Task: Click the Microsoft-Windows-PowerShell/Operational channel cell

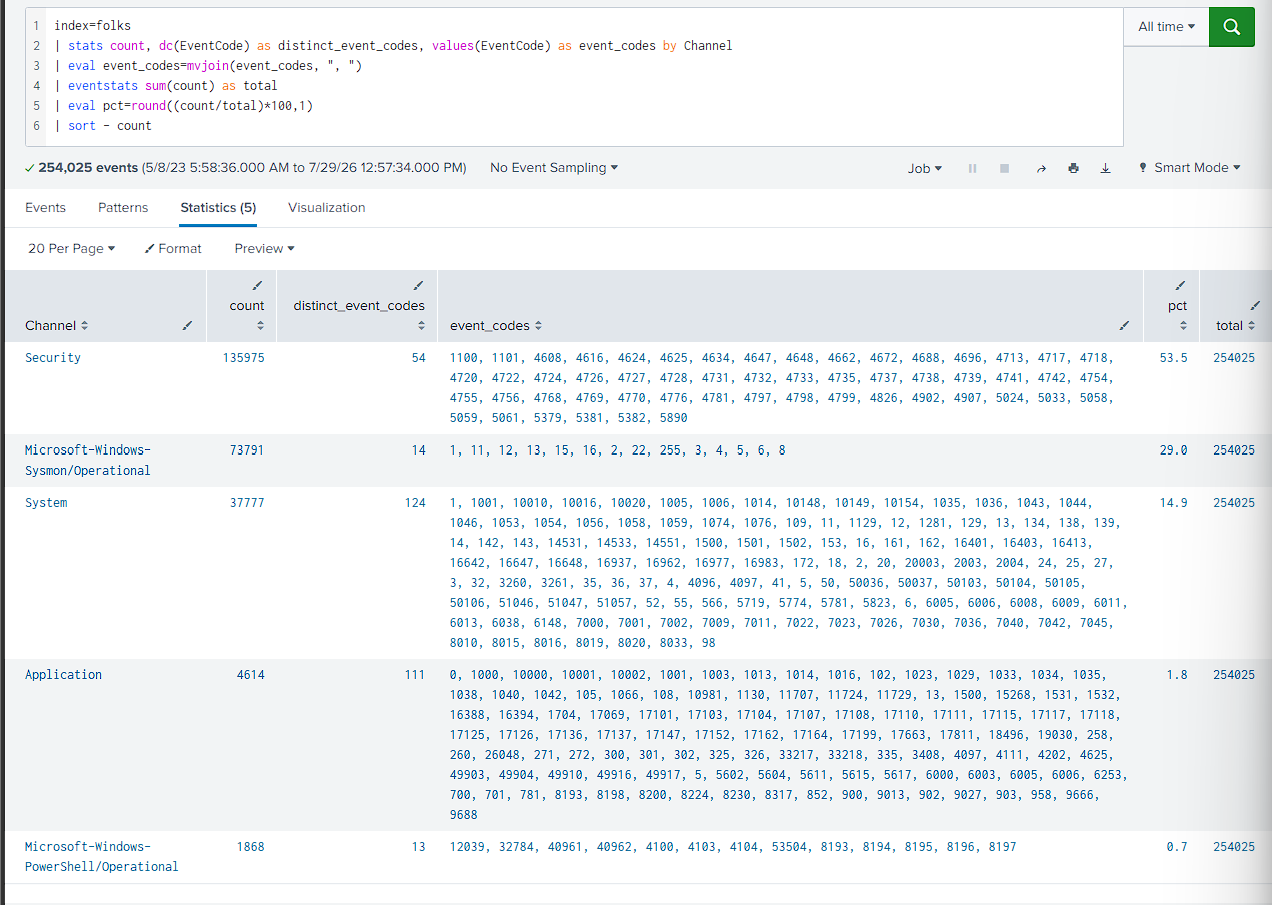Action: coord(102,856)
